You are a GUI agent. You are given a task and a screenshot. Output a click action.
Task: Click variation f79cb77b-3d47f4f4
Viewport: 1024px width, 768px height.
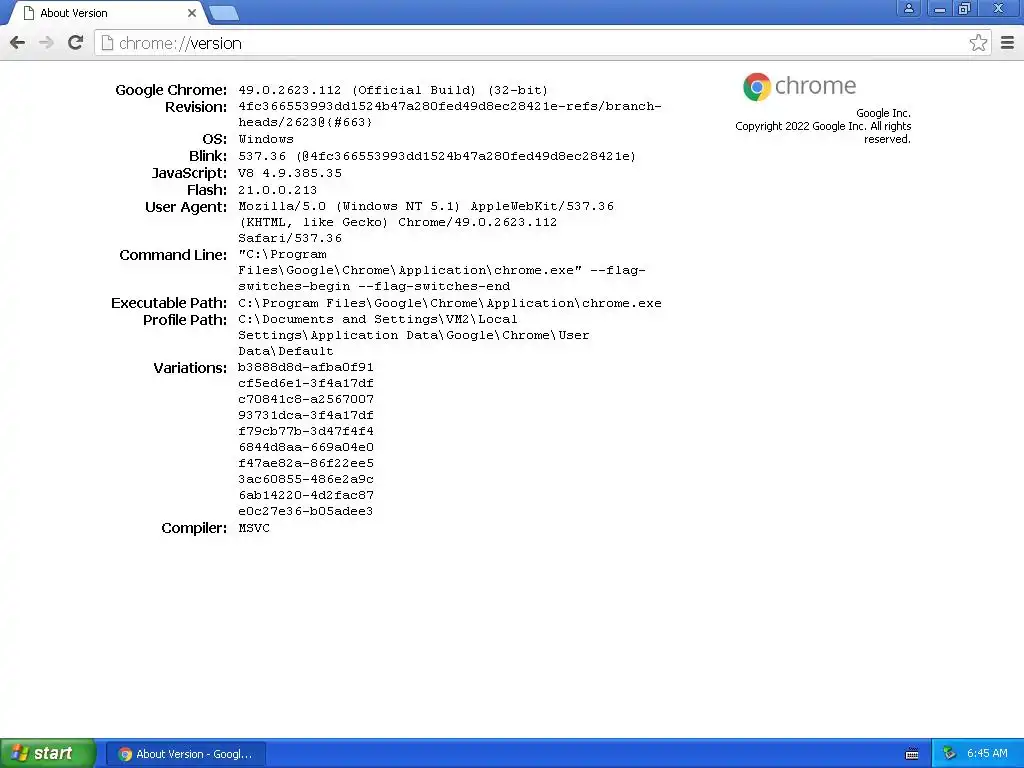coord(306,431)
